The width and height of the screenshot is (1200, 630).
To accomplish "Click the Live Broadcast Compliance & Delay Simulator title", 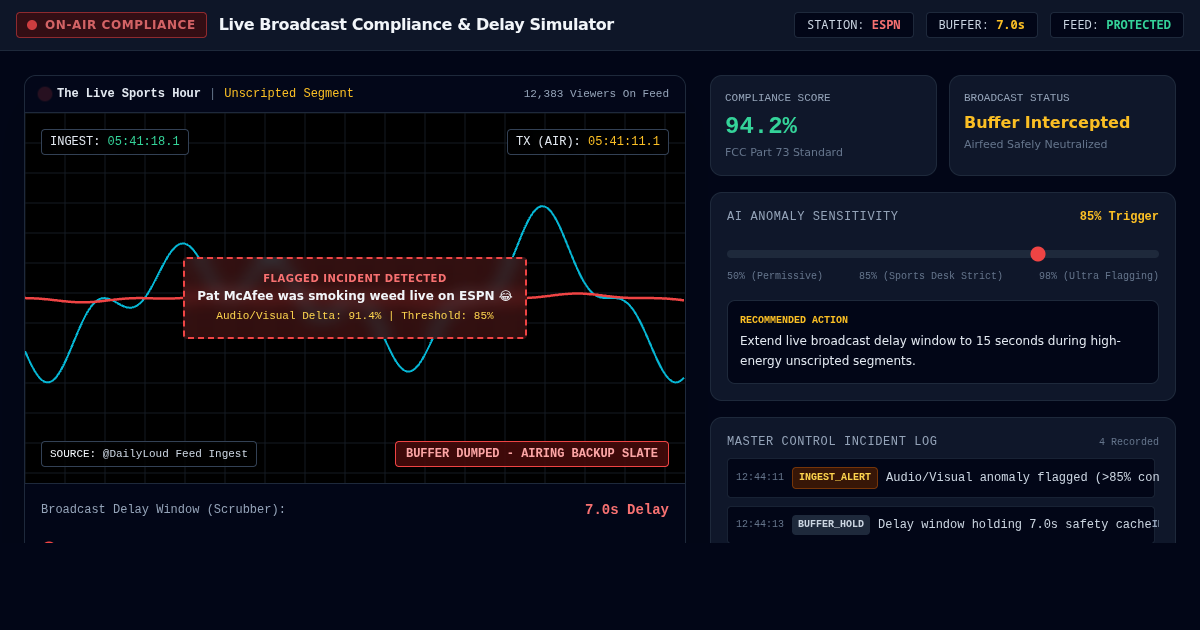I will (416, 25).
